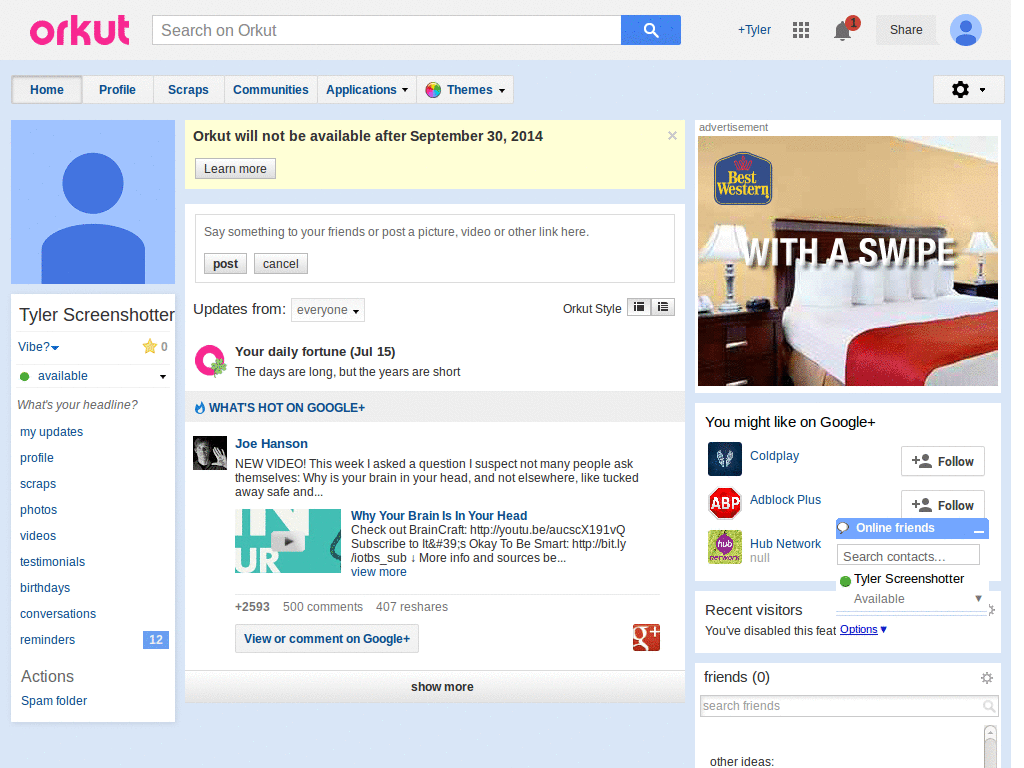Click the status update text box
Viewport: 1024px width, 768px height.
click(x=435, y=232)
